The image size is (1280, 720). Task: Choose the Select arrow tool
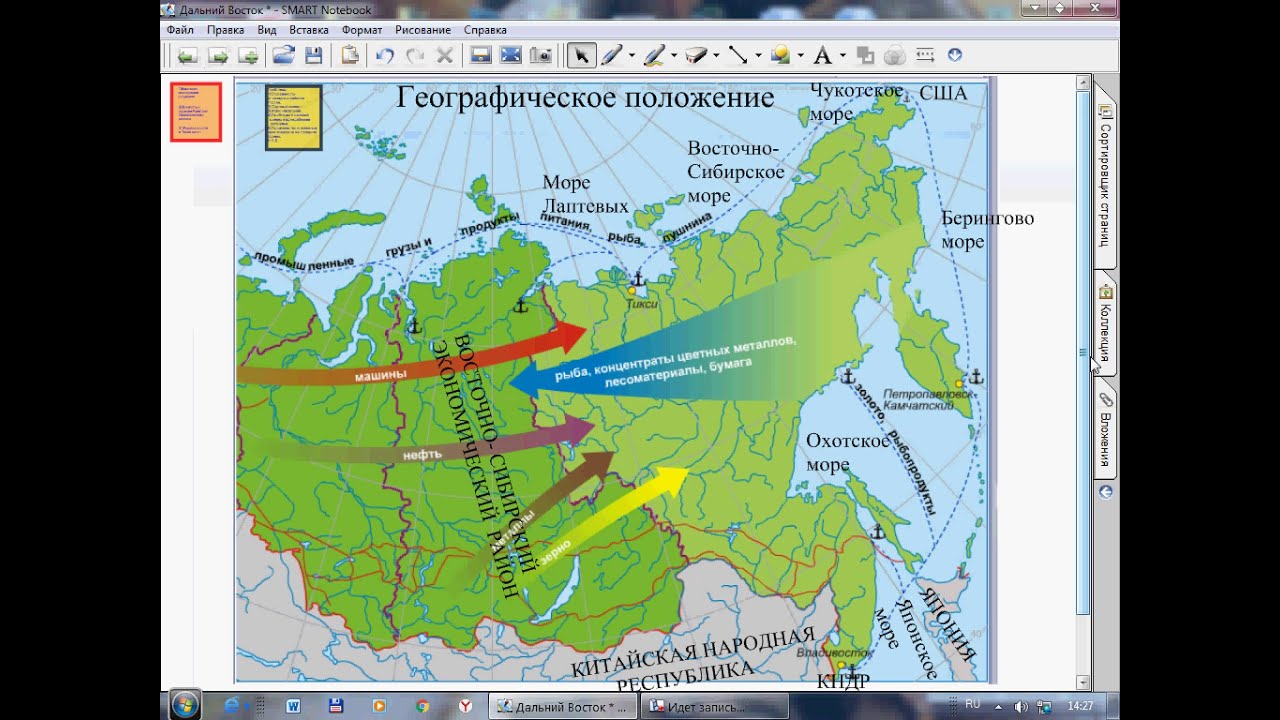(581, 56)
